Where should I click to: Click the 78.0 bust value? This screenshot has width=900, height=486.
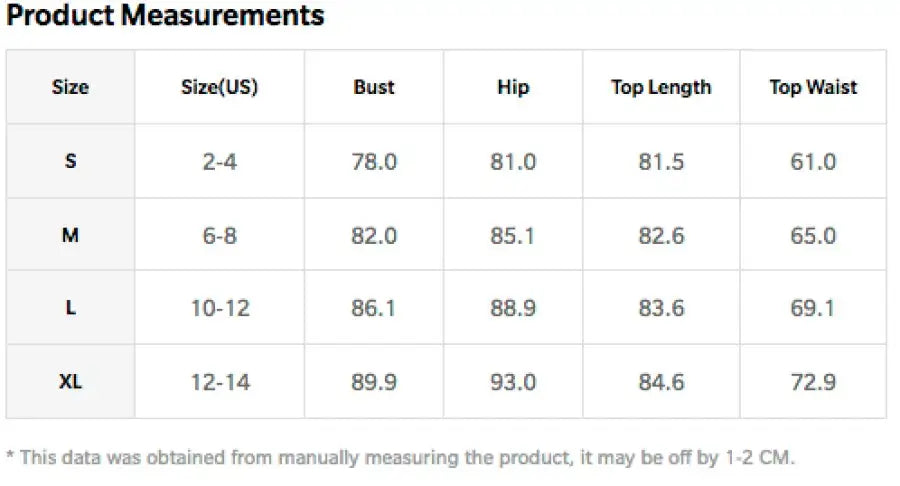(374, 161)
